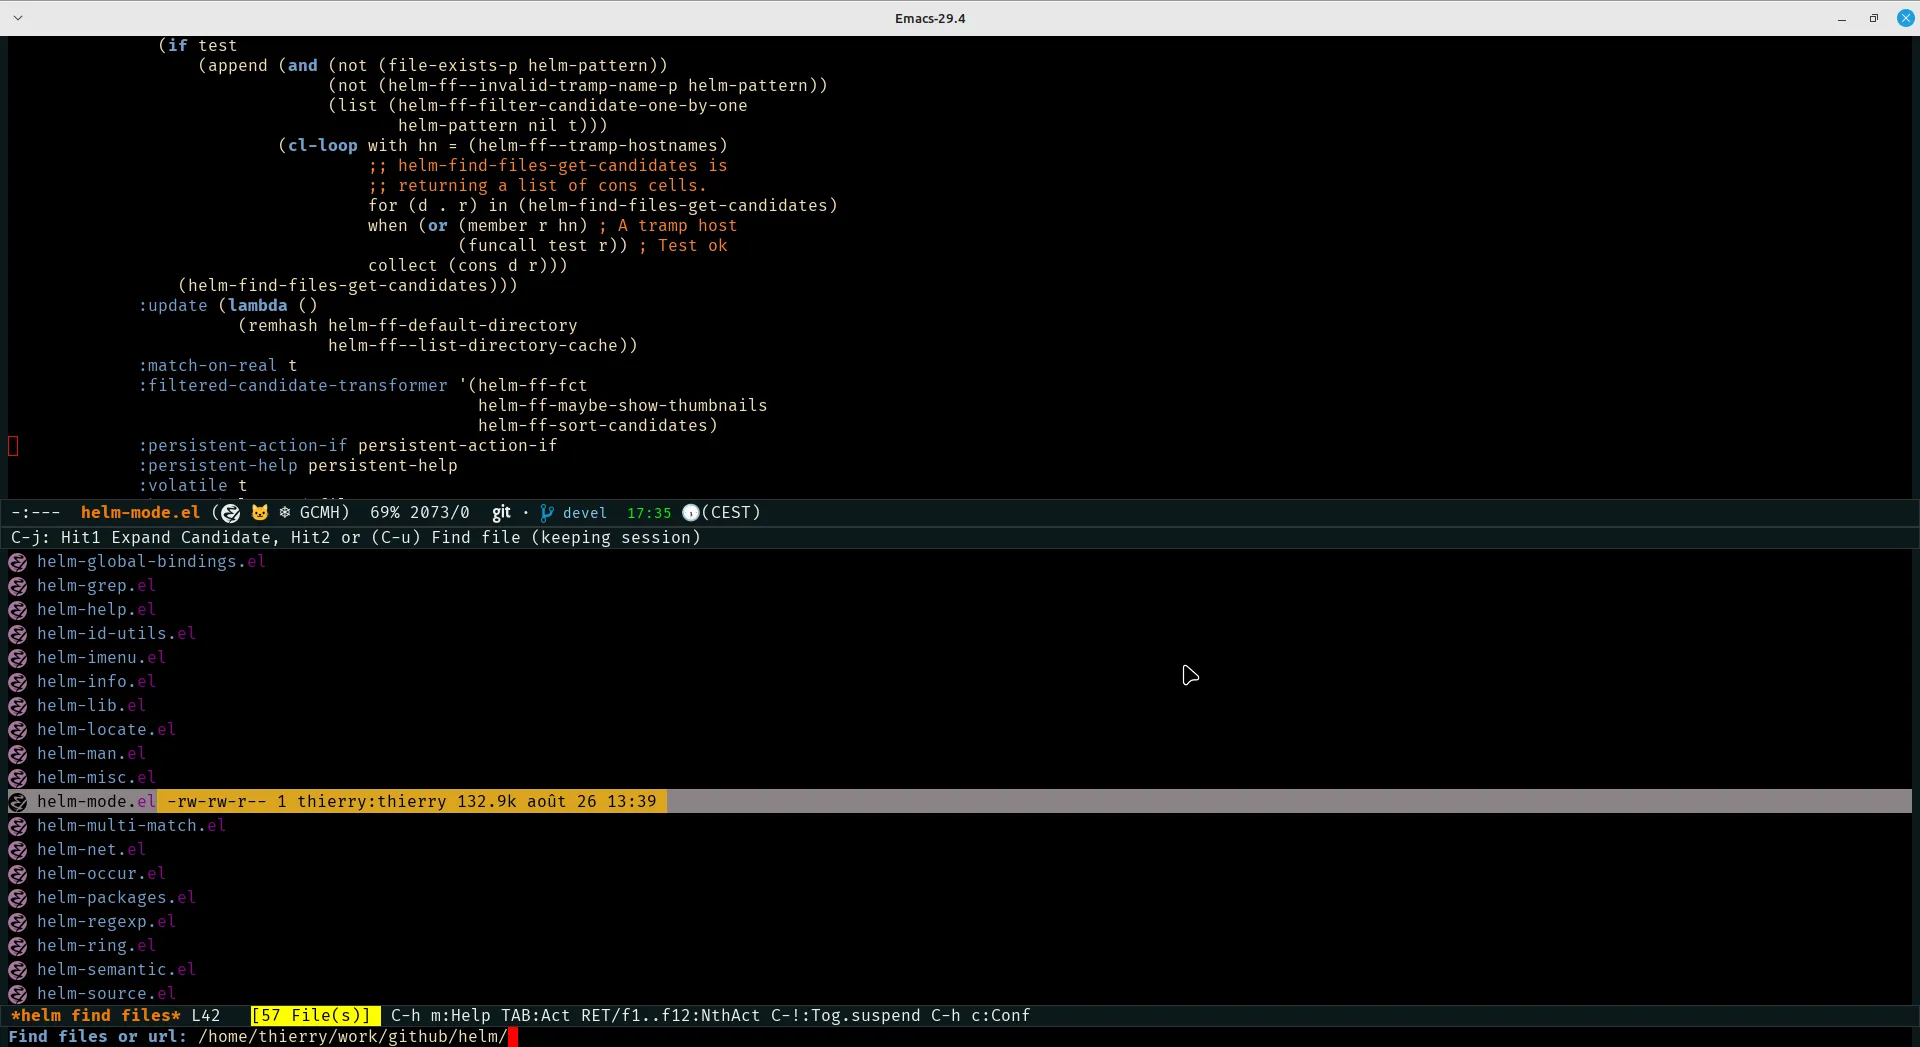Click the clock icon before (CEST)
Image resolution: width=1920 pixels, height=1047 pixels.
tap(690, 513)
